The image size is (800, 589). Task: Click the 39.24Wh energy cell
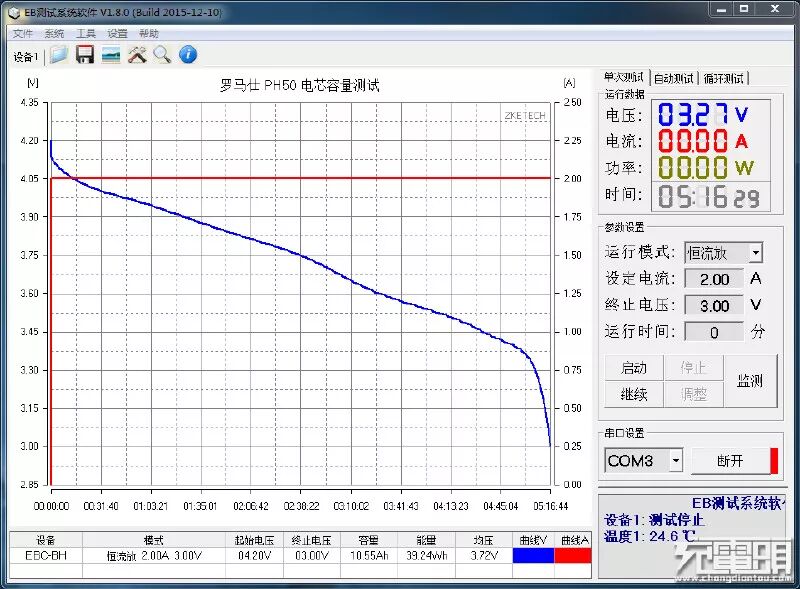pyautogui.click(x=426, y=555)
